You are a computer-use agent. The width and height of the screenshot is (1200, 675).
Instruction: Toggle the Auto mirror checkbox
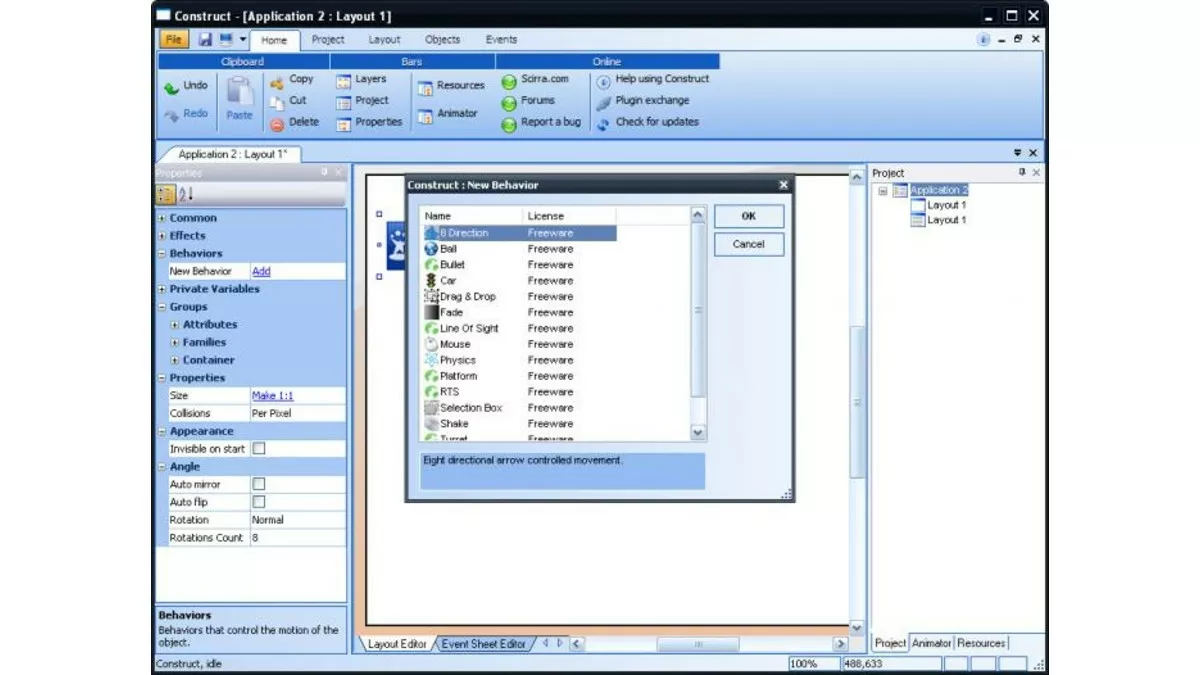(258, 484)
